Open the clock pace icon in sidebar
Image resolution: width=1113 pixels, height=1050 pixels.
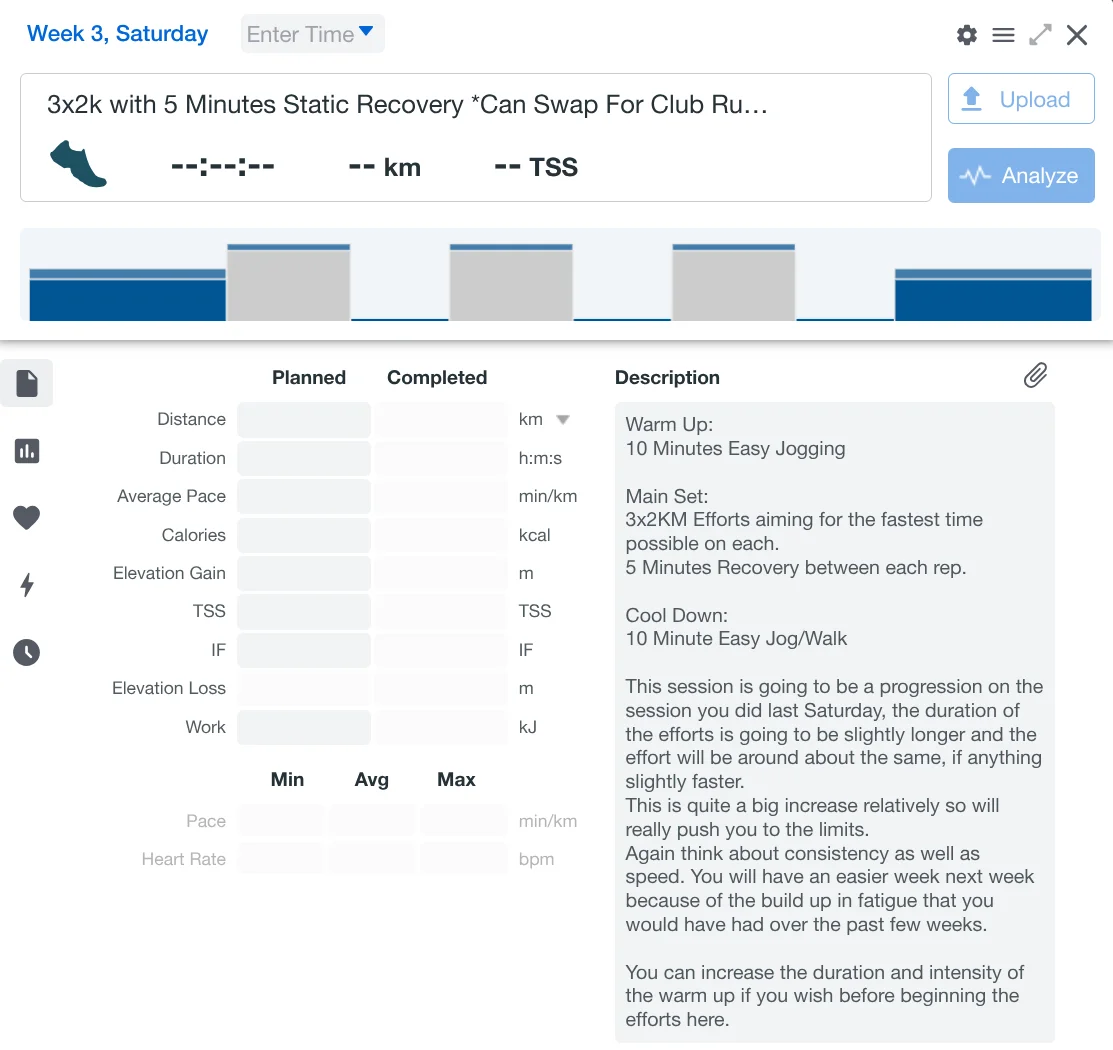pos(27,653)
